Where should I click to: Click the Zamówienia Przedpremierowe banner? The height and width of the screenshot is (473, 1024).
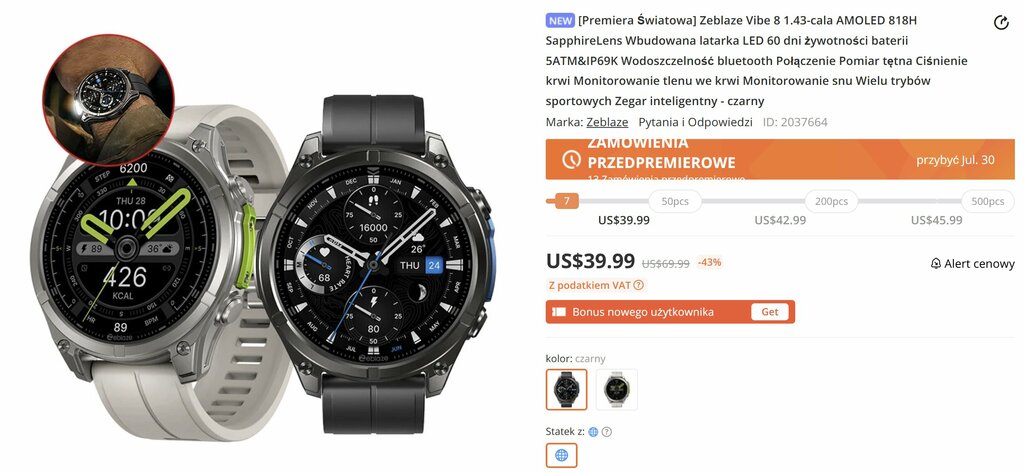pyautogui.click(x=780, y=159)
